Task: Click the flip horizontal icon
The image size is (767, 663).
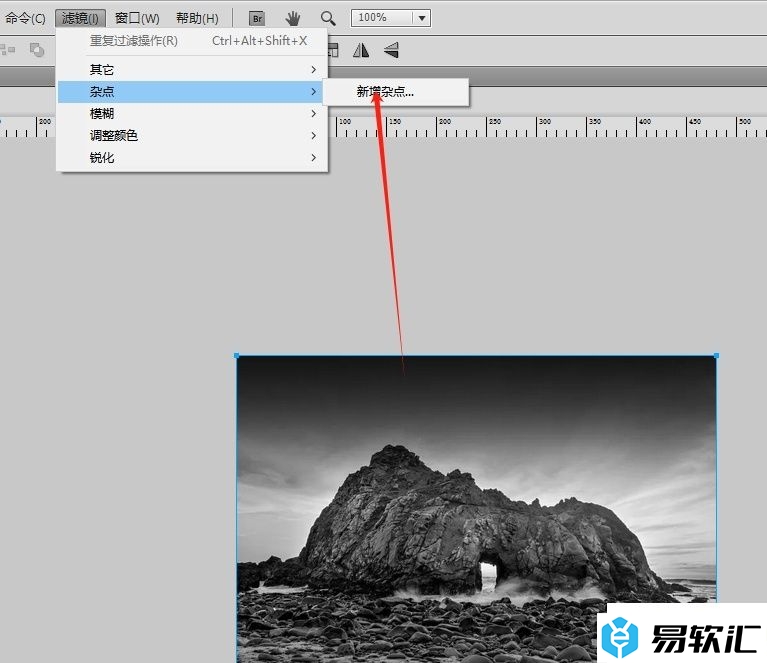Action: point(361,49)
